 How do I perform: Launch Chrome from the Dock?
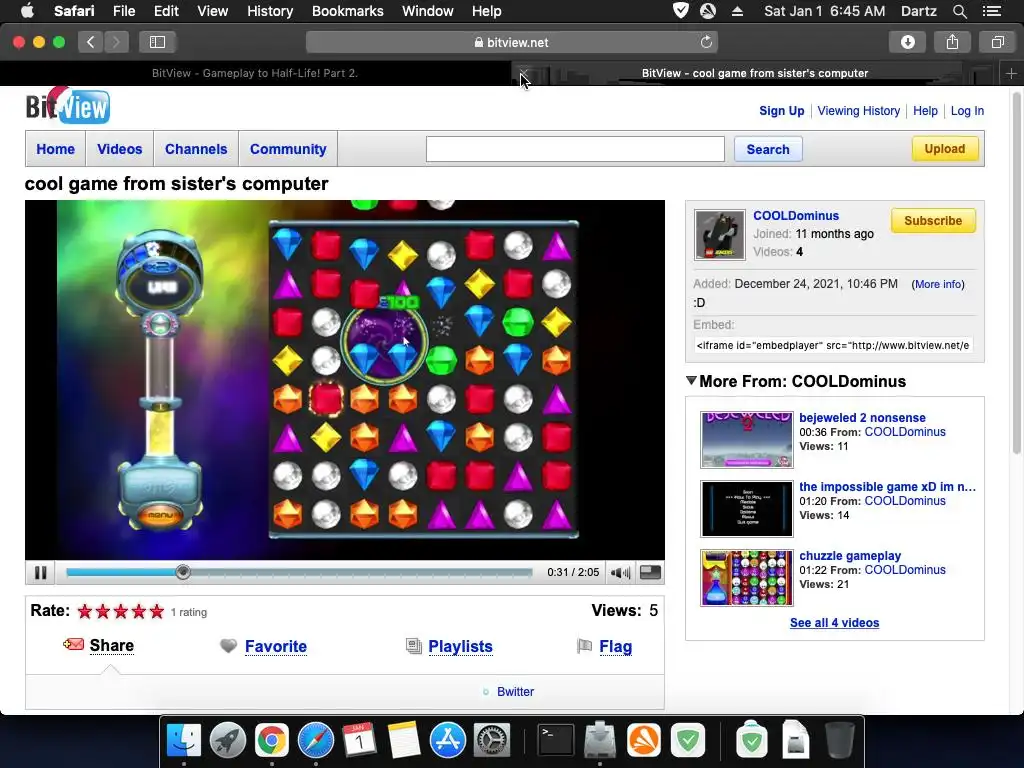(x=272, y=741)
